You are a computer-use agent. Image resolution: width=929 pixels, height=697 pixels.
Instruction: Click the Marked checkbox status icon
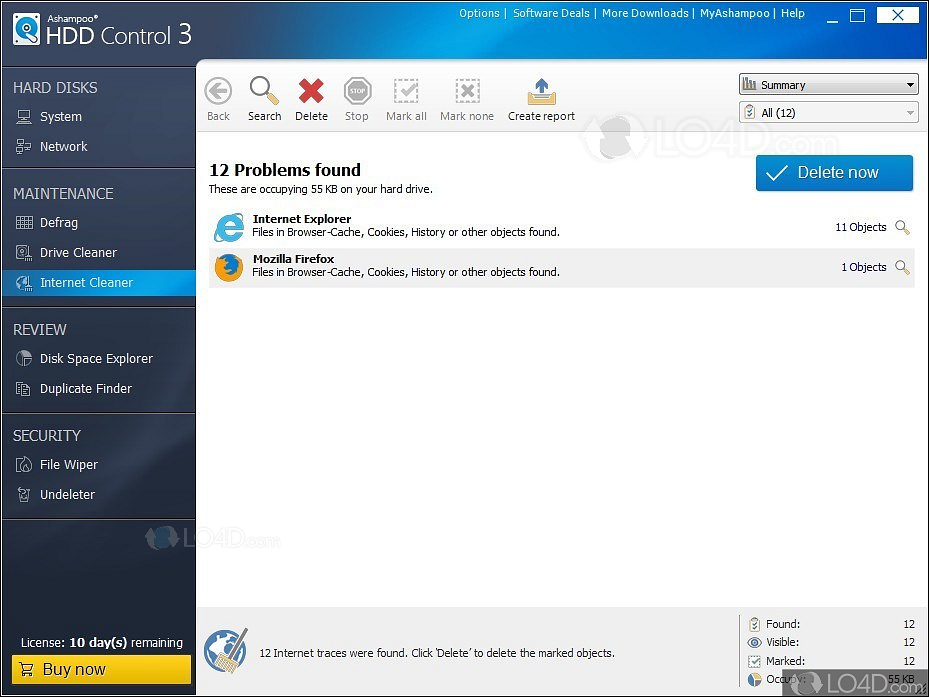pos(754,661)
